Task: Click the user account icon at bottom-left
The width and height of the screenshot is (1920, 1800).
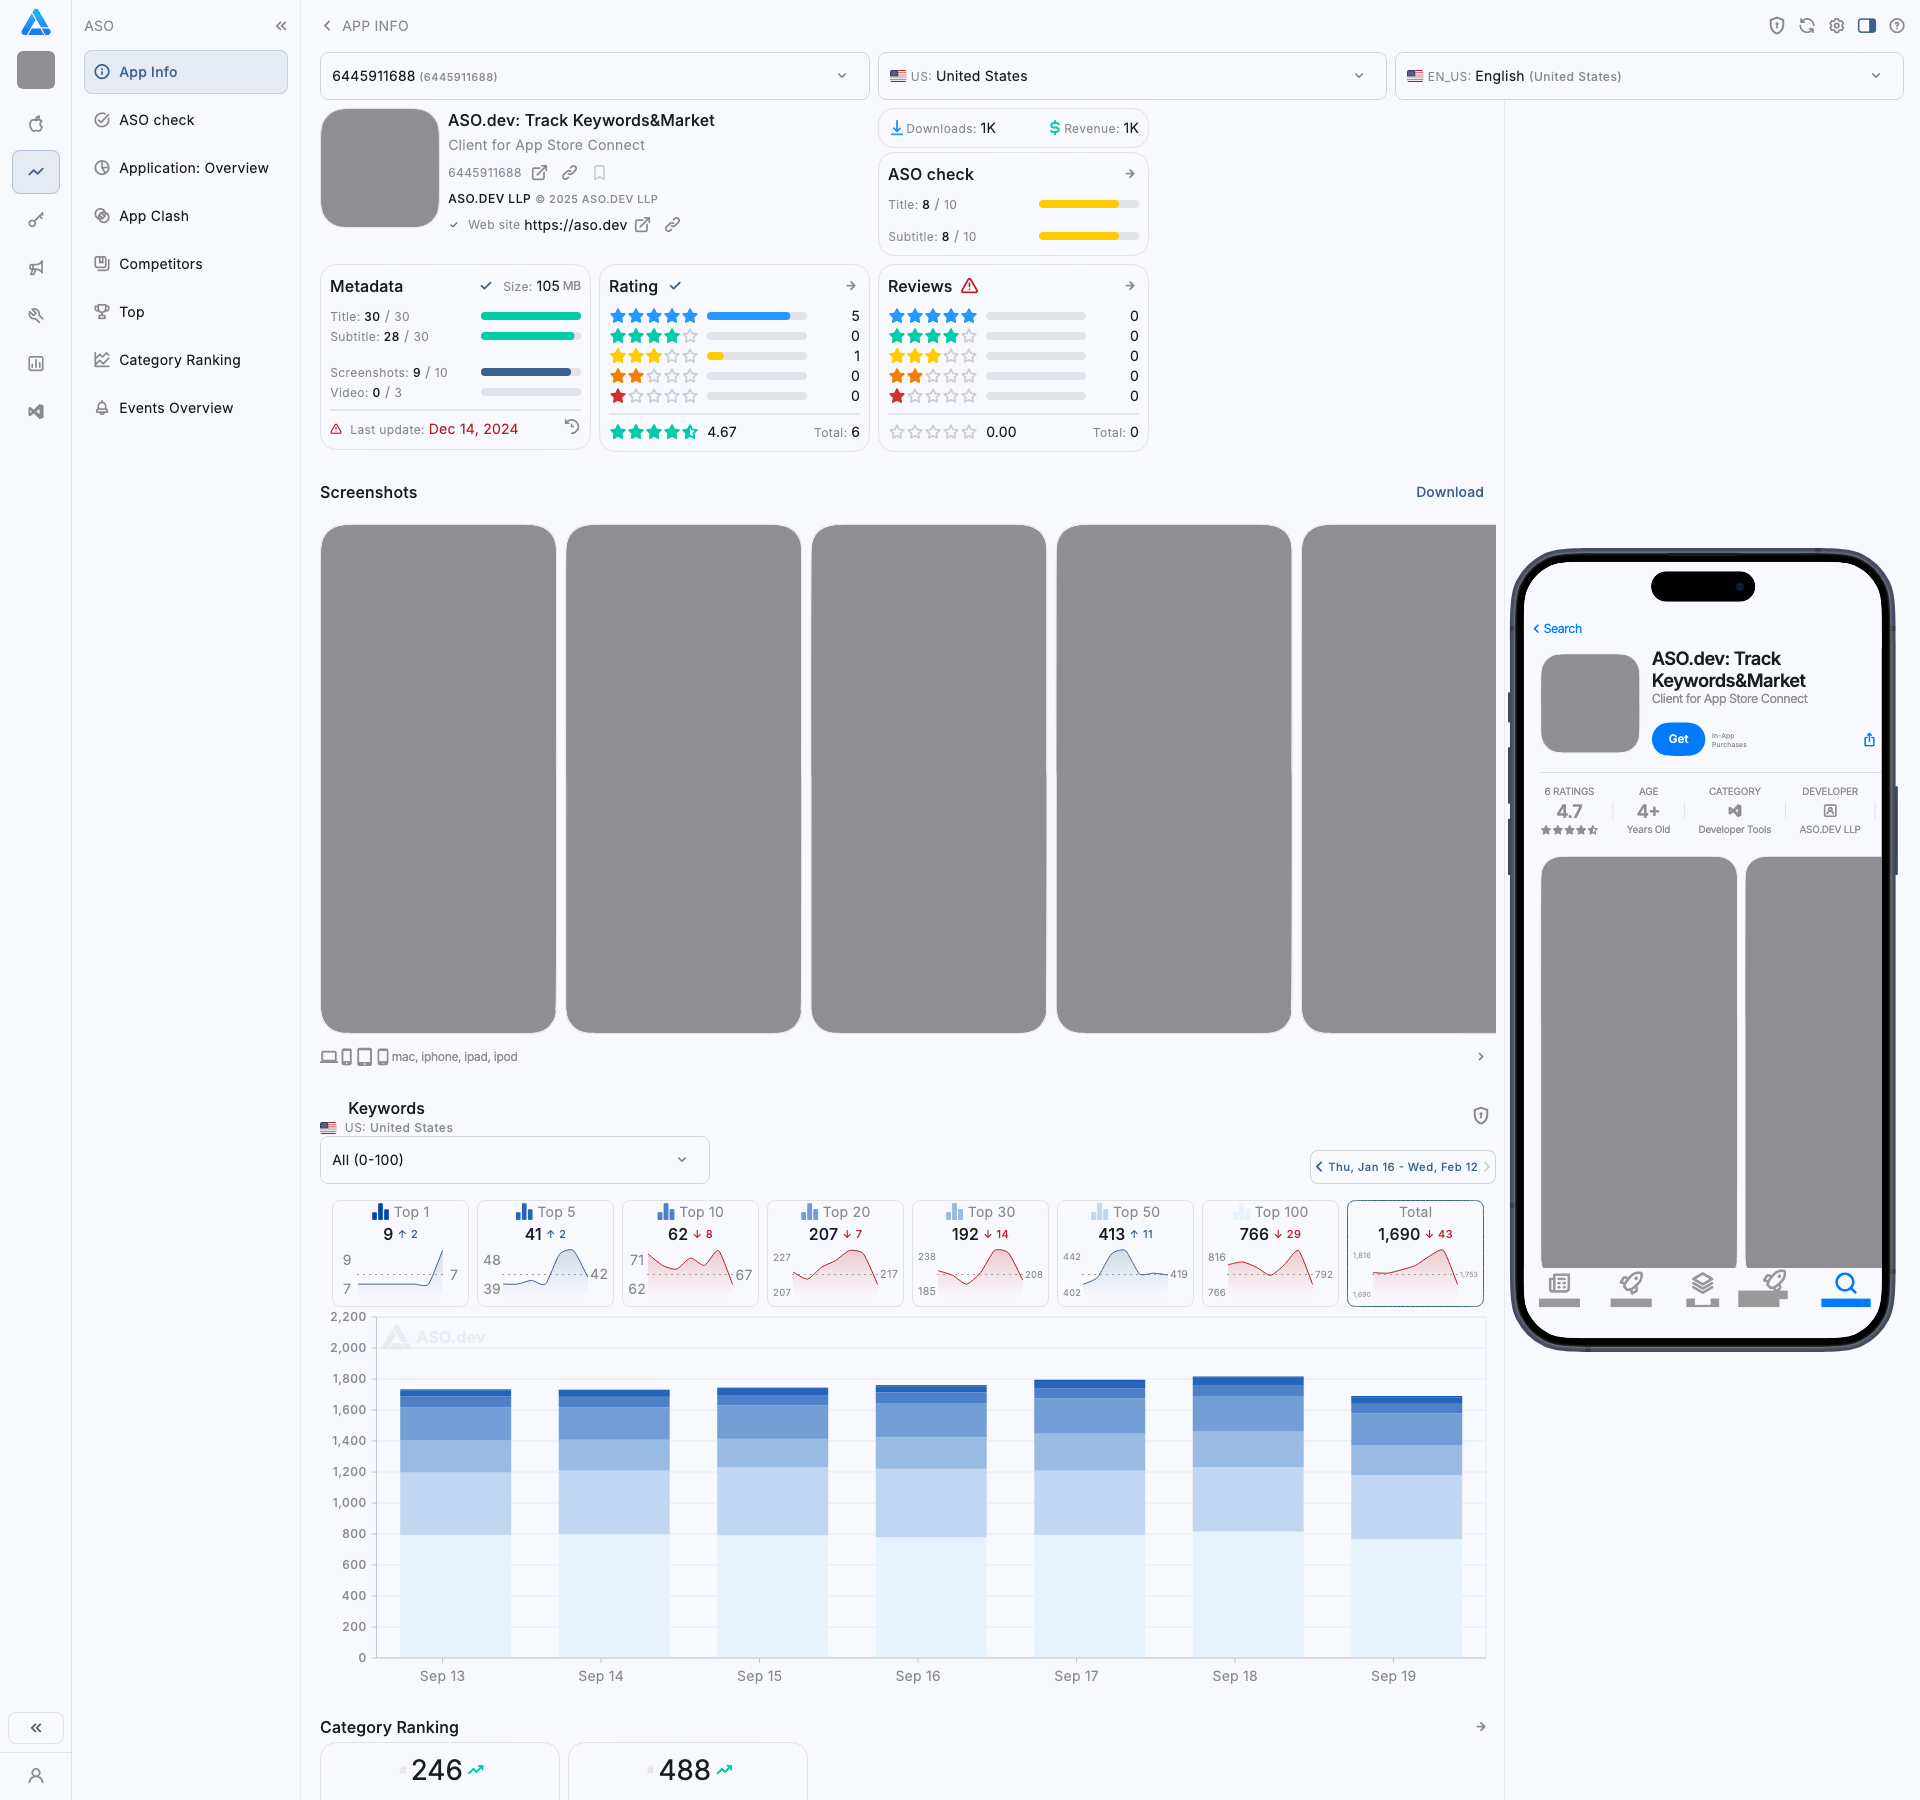Action: (36, 1776)
